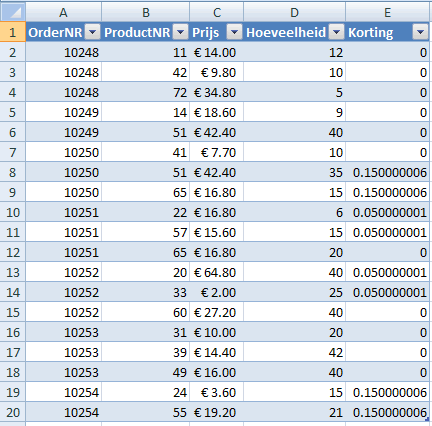The height and width of the screenshot is (426, 432).
Task: Select price cell € 7.70
Action: tap(217, 152)
